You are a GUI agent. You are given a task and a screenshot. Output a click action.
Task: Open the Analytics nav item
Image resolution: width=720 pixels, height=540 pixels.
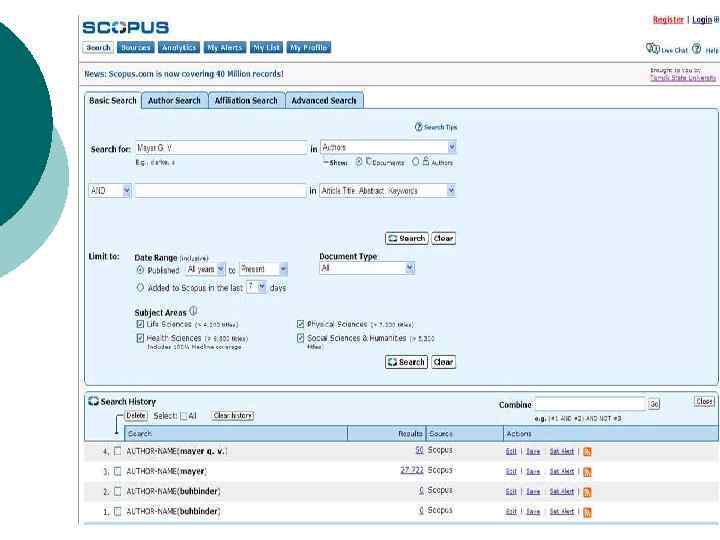pos(179,47)
